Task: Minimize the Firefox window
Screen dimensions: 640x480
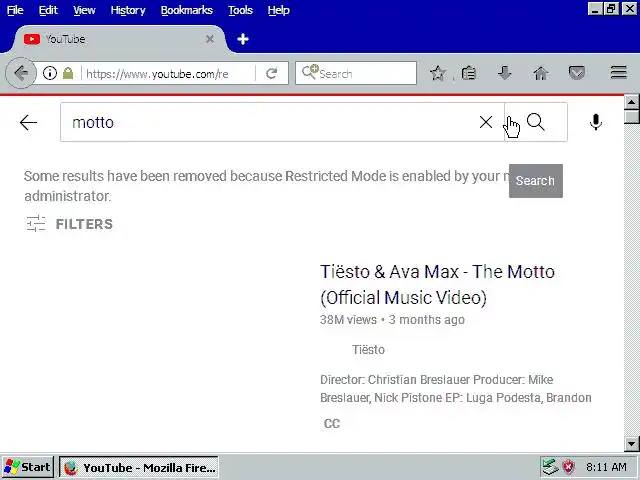Action: 595,9
